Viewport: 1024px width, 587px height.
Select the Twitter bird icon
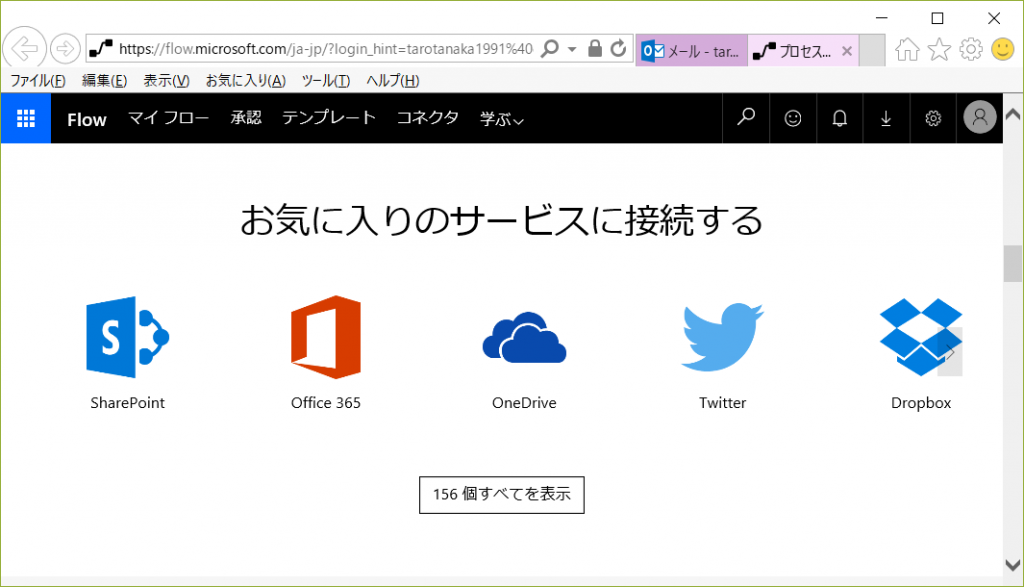(722, 337)
